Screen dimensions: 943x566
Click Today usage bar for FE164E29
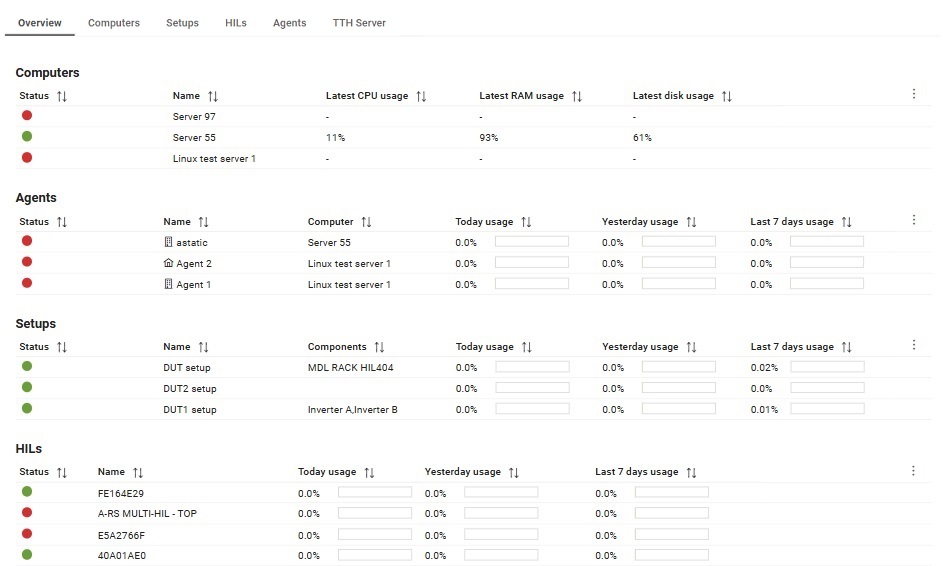(x=375, y=492)
